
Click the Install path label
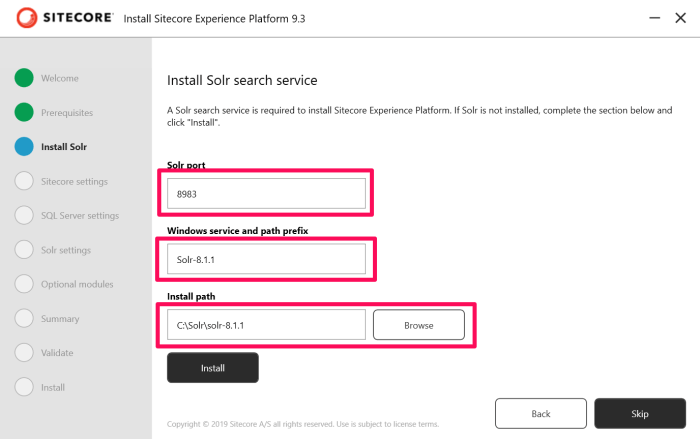click(x=191, y=297)
